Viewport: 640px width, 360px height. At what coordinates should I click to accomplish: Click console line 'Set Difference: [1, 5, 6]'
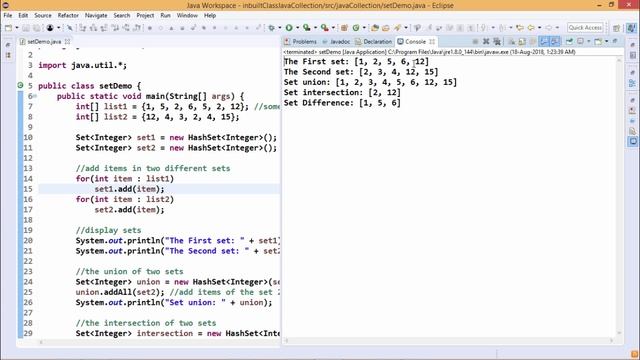pyautogui.click(x=342, y=103)
